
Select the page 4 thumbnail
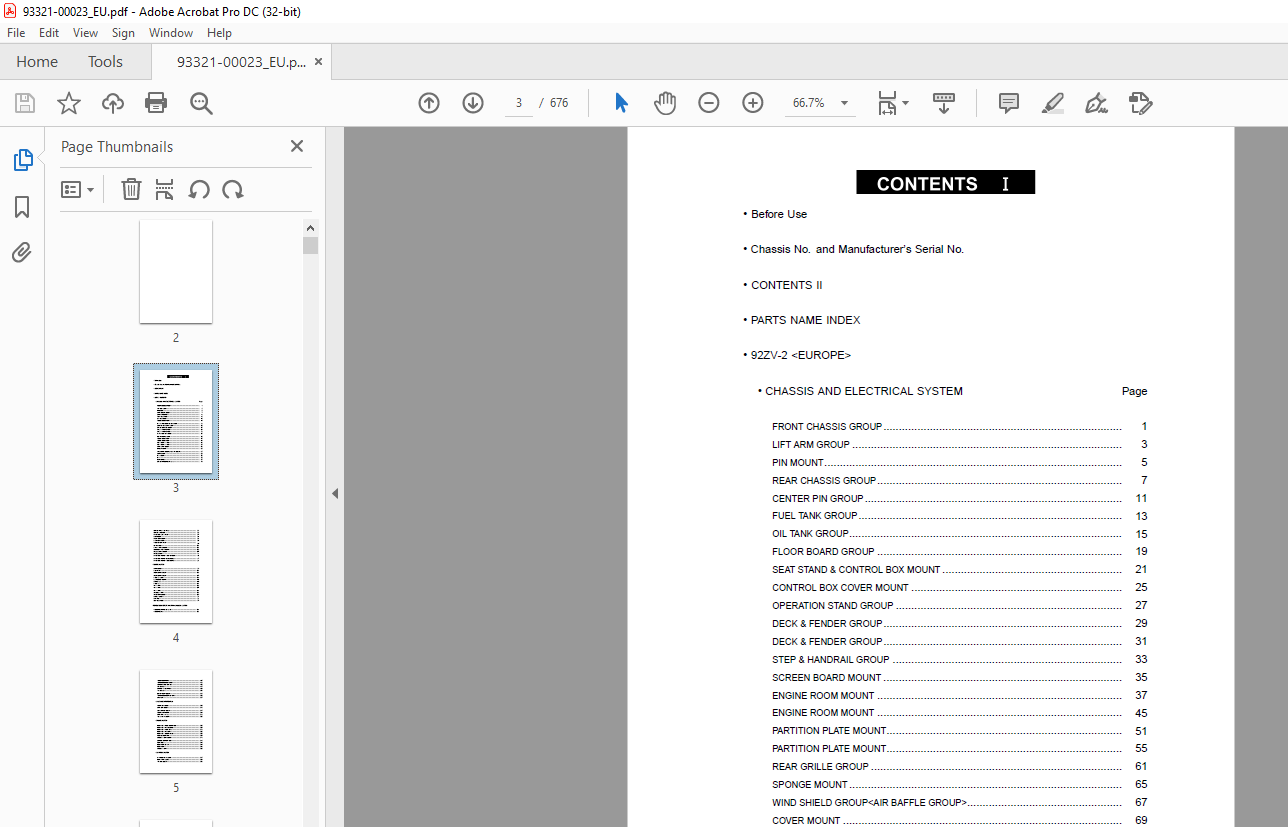point(176,571)
